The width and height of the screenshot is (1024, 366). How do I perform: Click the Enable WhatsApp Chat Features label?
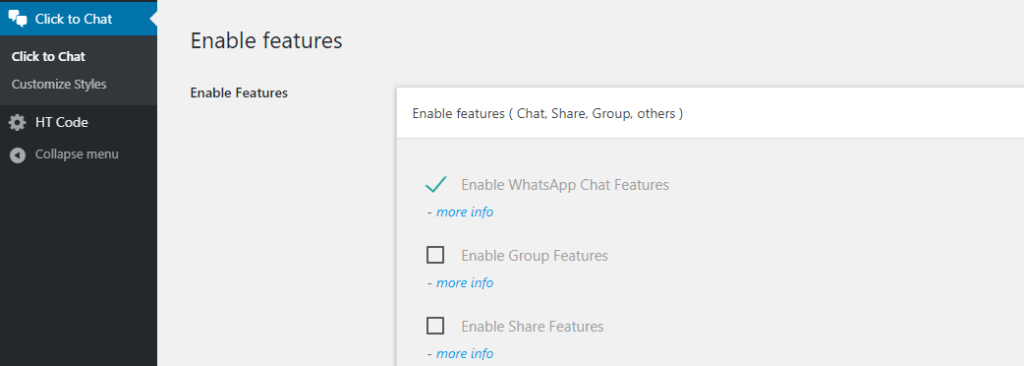pyautogui.click(x=565, y=185)
